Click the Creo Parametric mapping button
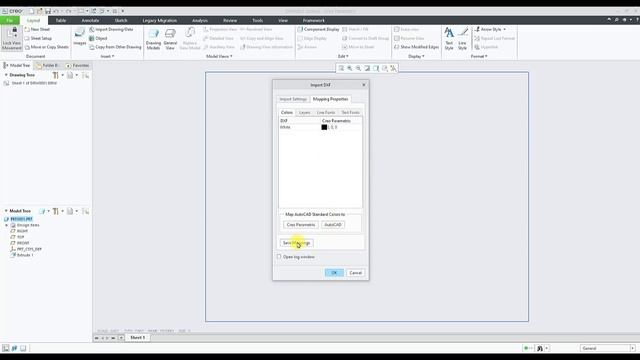Screen dimensions: 640x360 pyautogui.click(x=301, y=225)
